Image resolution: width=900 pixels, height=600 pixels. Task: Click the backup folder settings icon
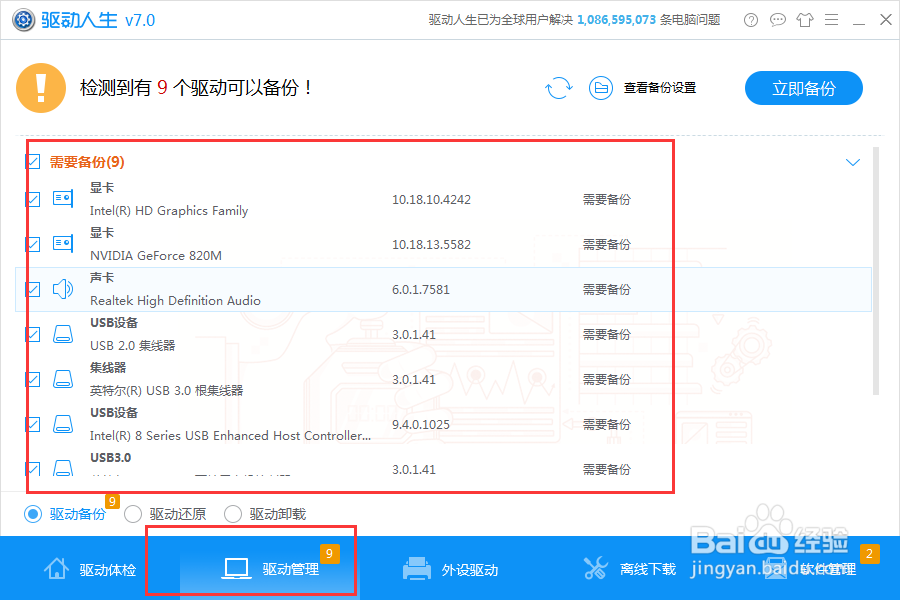point(600,88)
